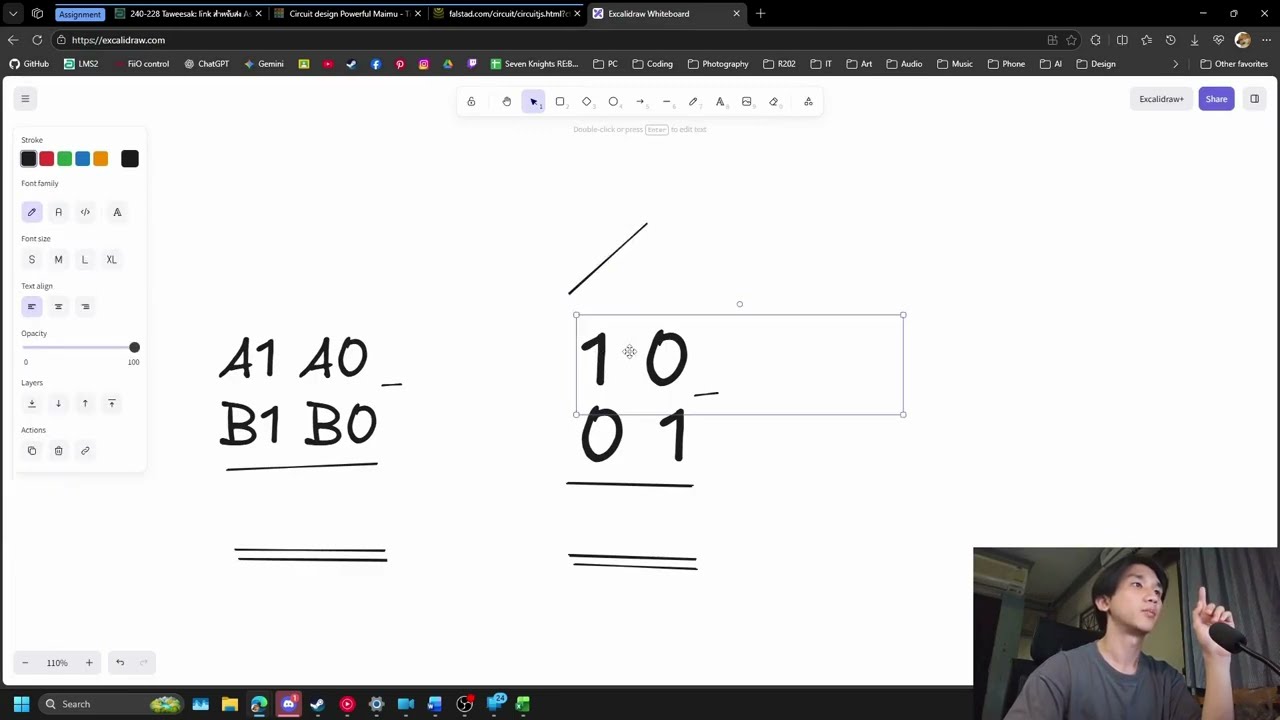This screenshot has width=1280, height=720.
Task: Bring selected element forward one layer
Action: tap(85, 403)
